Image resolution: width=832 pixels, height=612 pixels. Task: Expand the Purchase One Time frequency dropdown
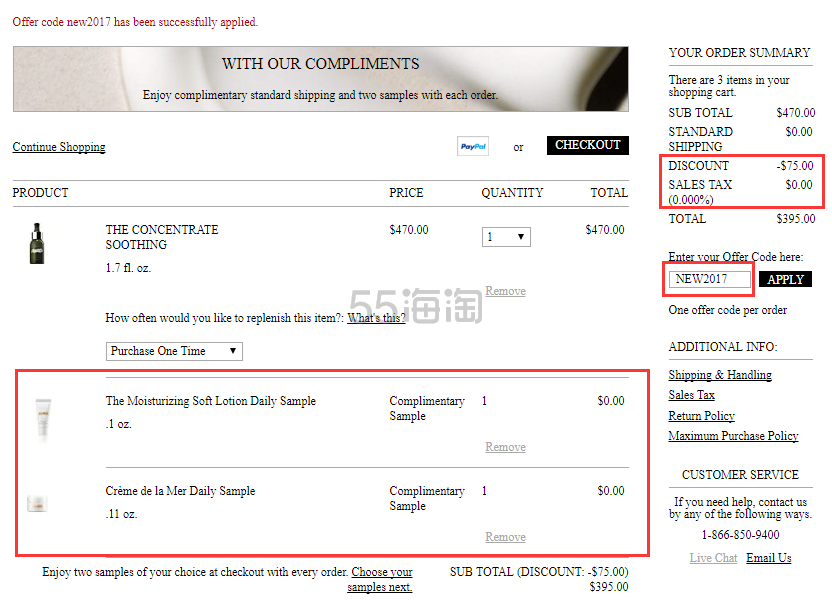tap(174, 351)
